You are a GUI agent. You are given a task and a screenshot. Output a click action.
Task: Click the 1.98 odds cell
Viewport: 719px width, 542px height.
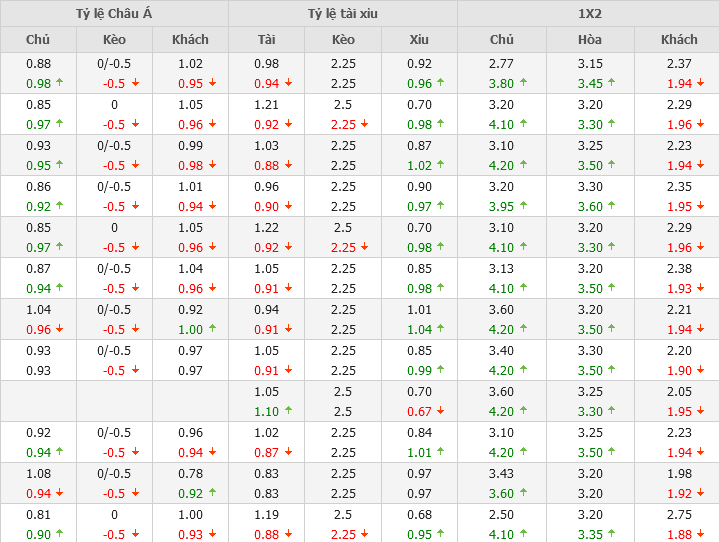tap(679, 474)
